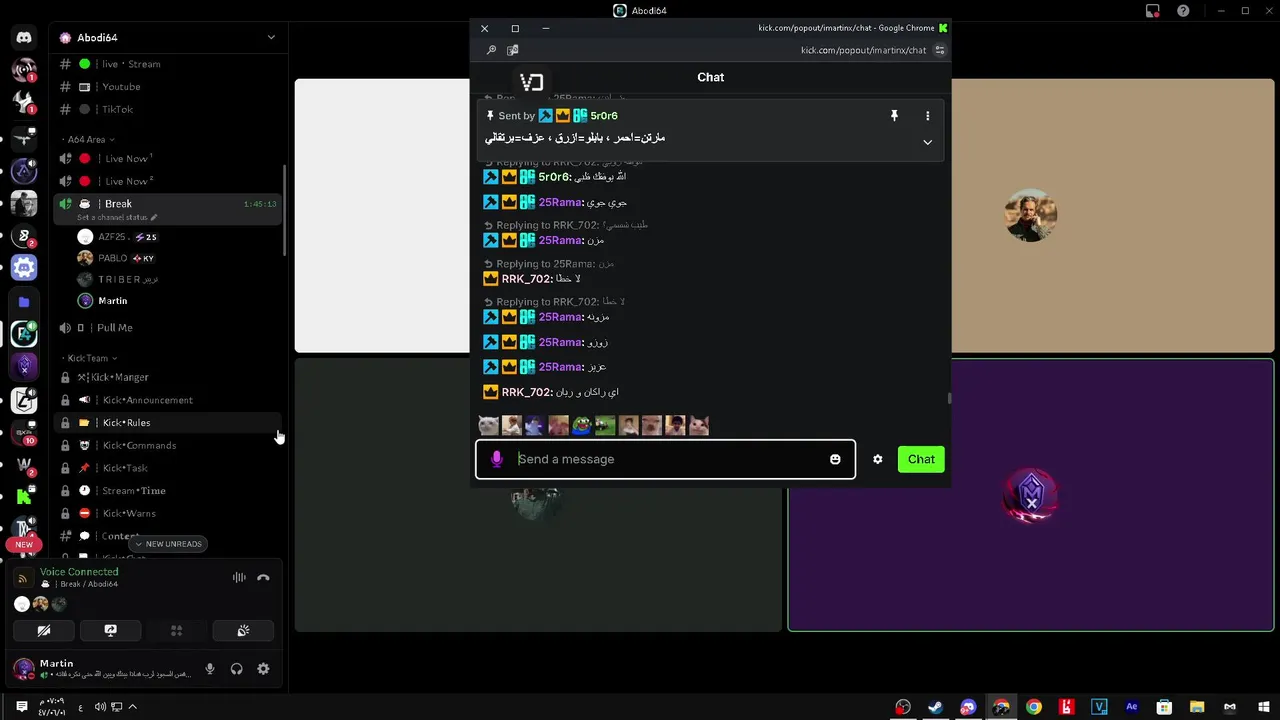Image resolution: width=1280 pixels, height=720 pixels.
Task: Open the emoji picker in message box
Action: point(835,459)
